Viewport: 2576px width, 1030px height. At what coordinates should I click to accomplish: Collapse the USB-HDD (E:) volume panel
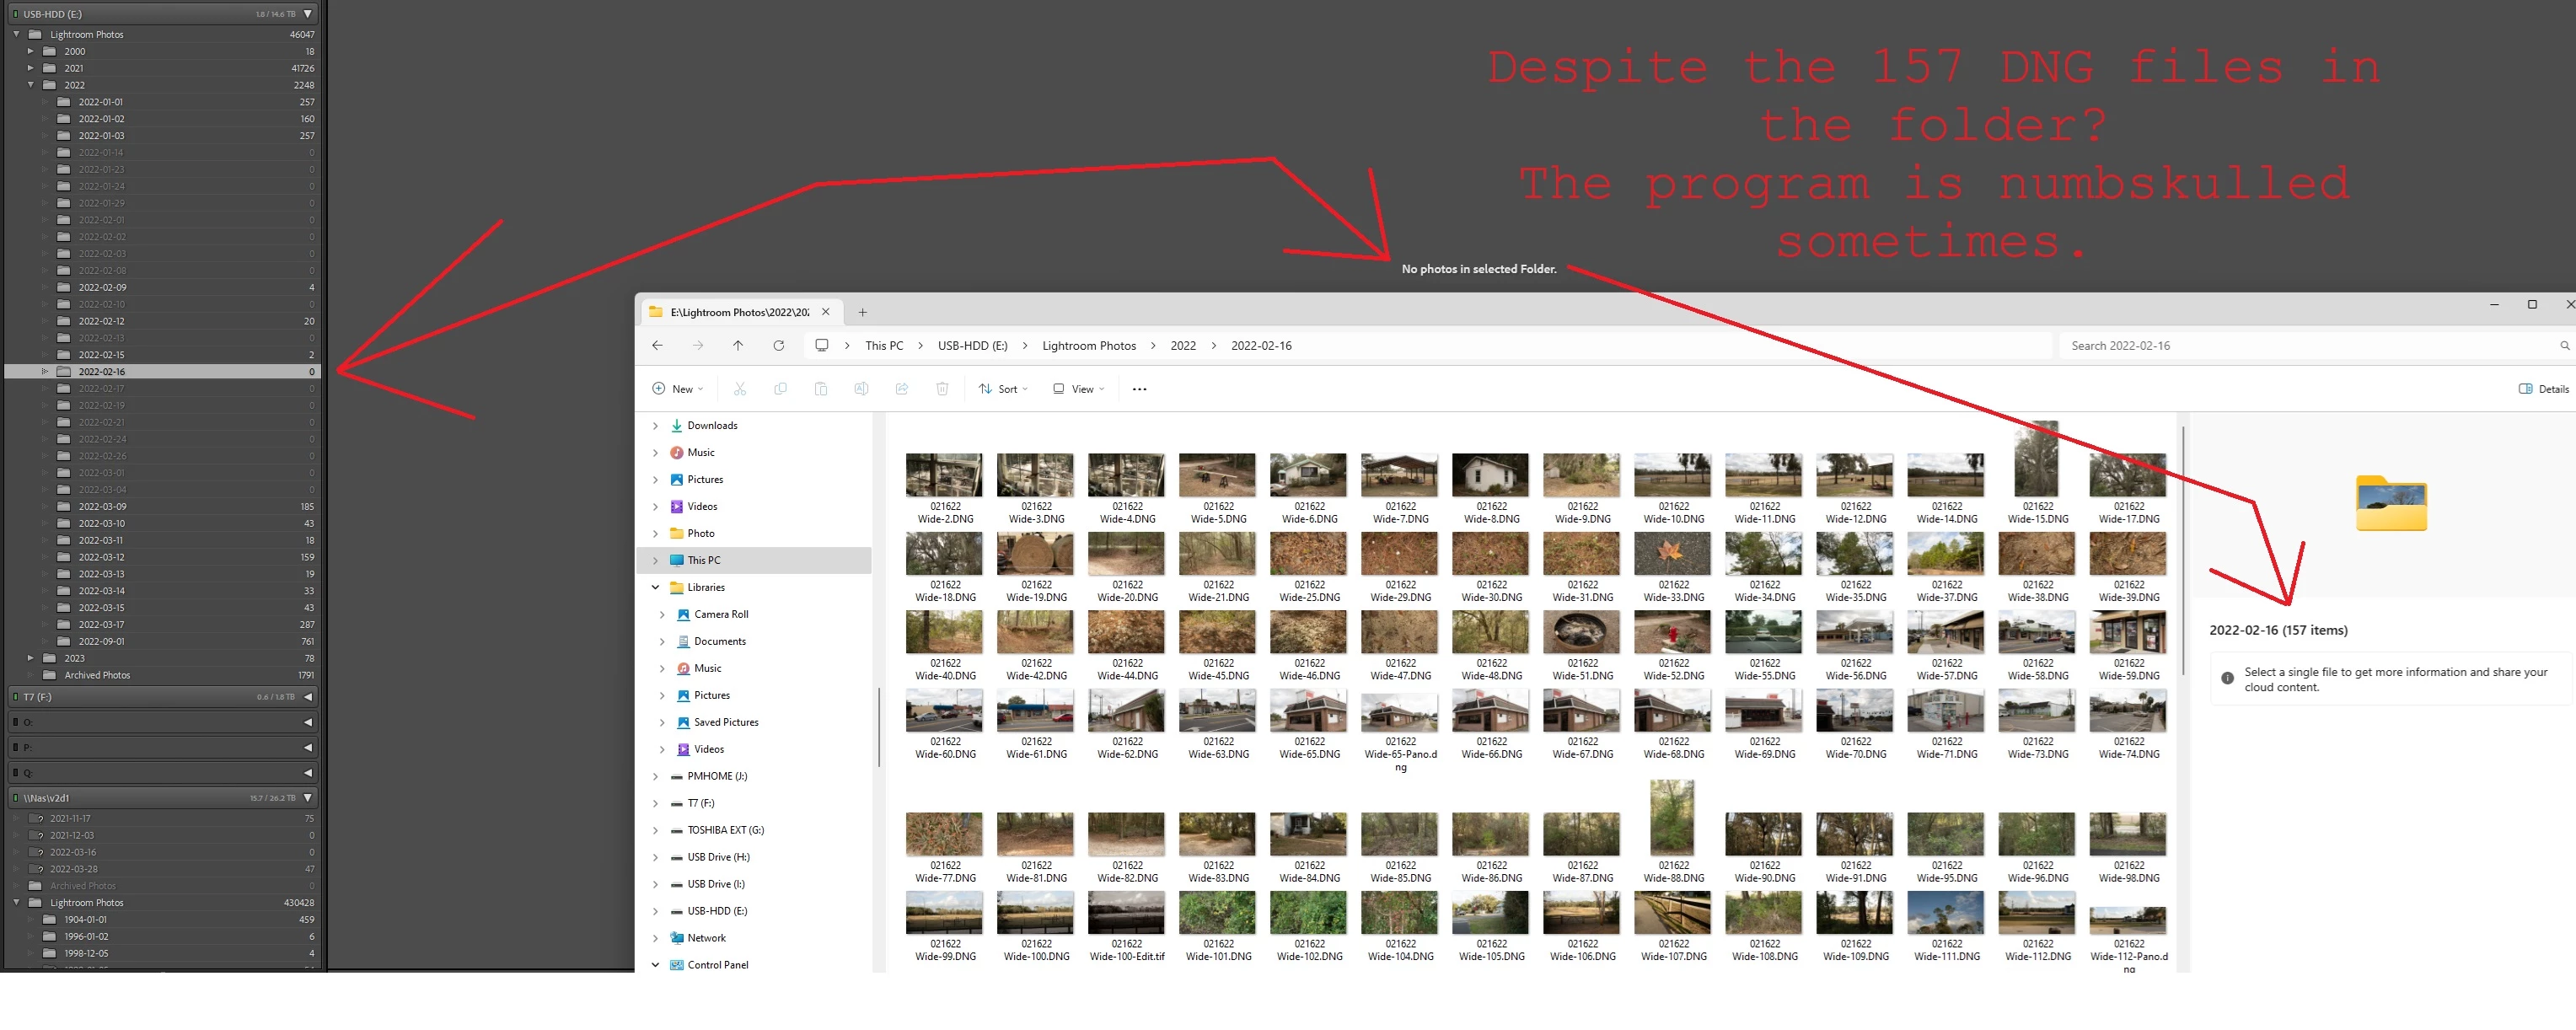(308, 14)
